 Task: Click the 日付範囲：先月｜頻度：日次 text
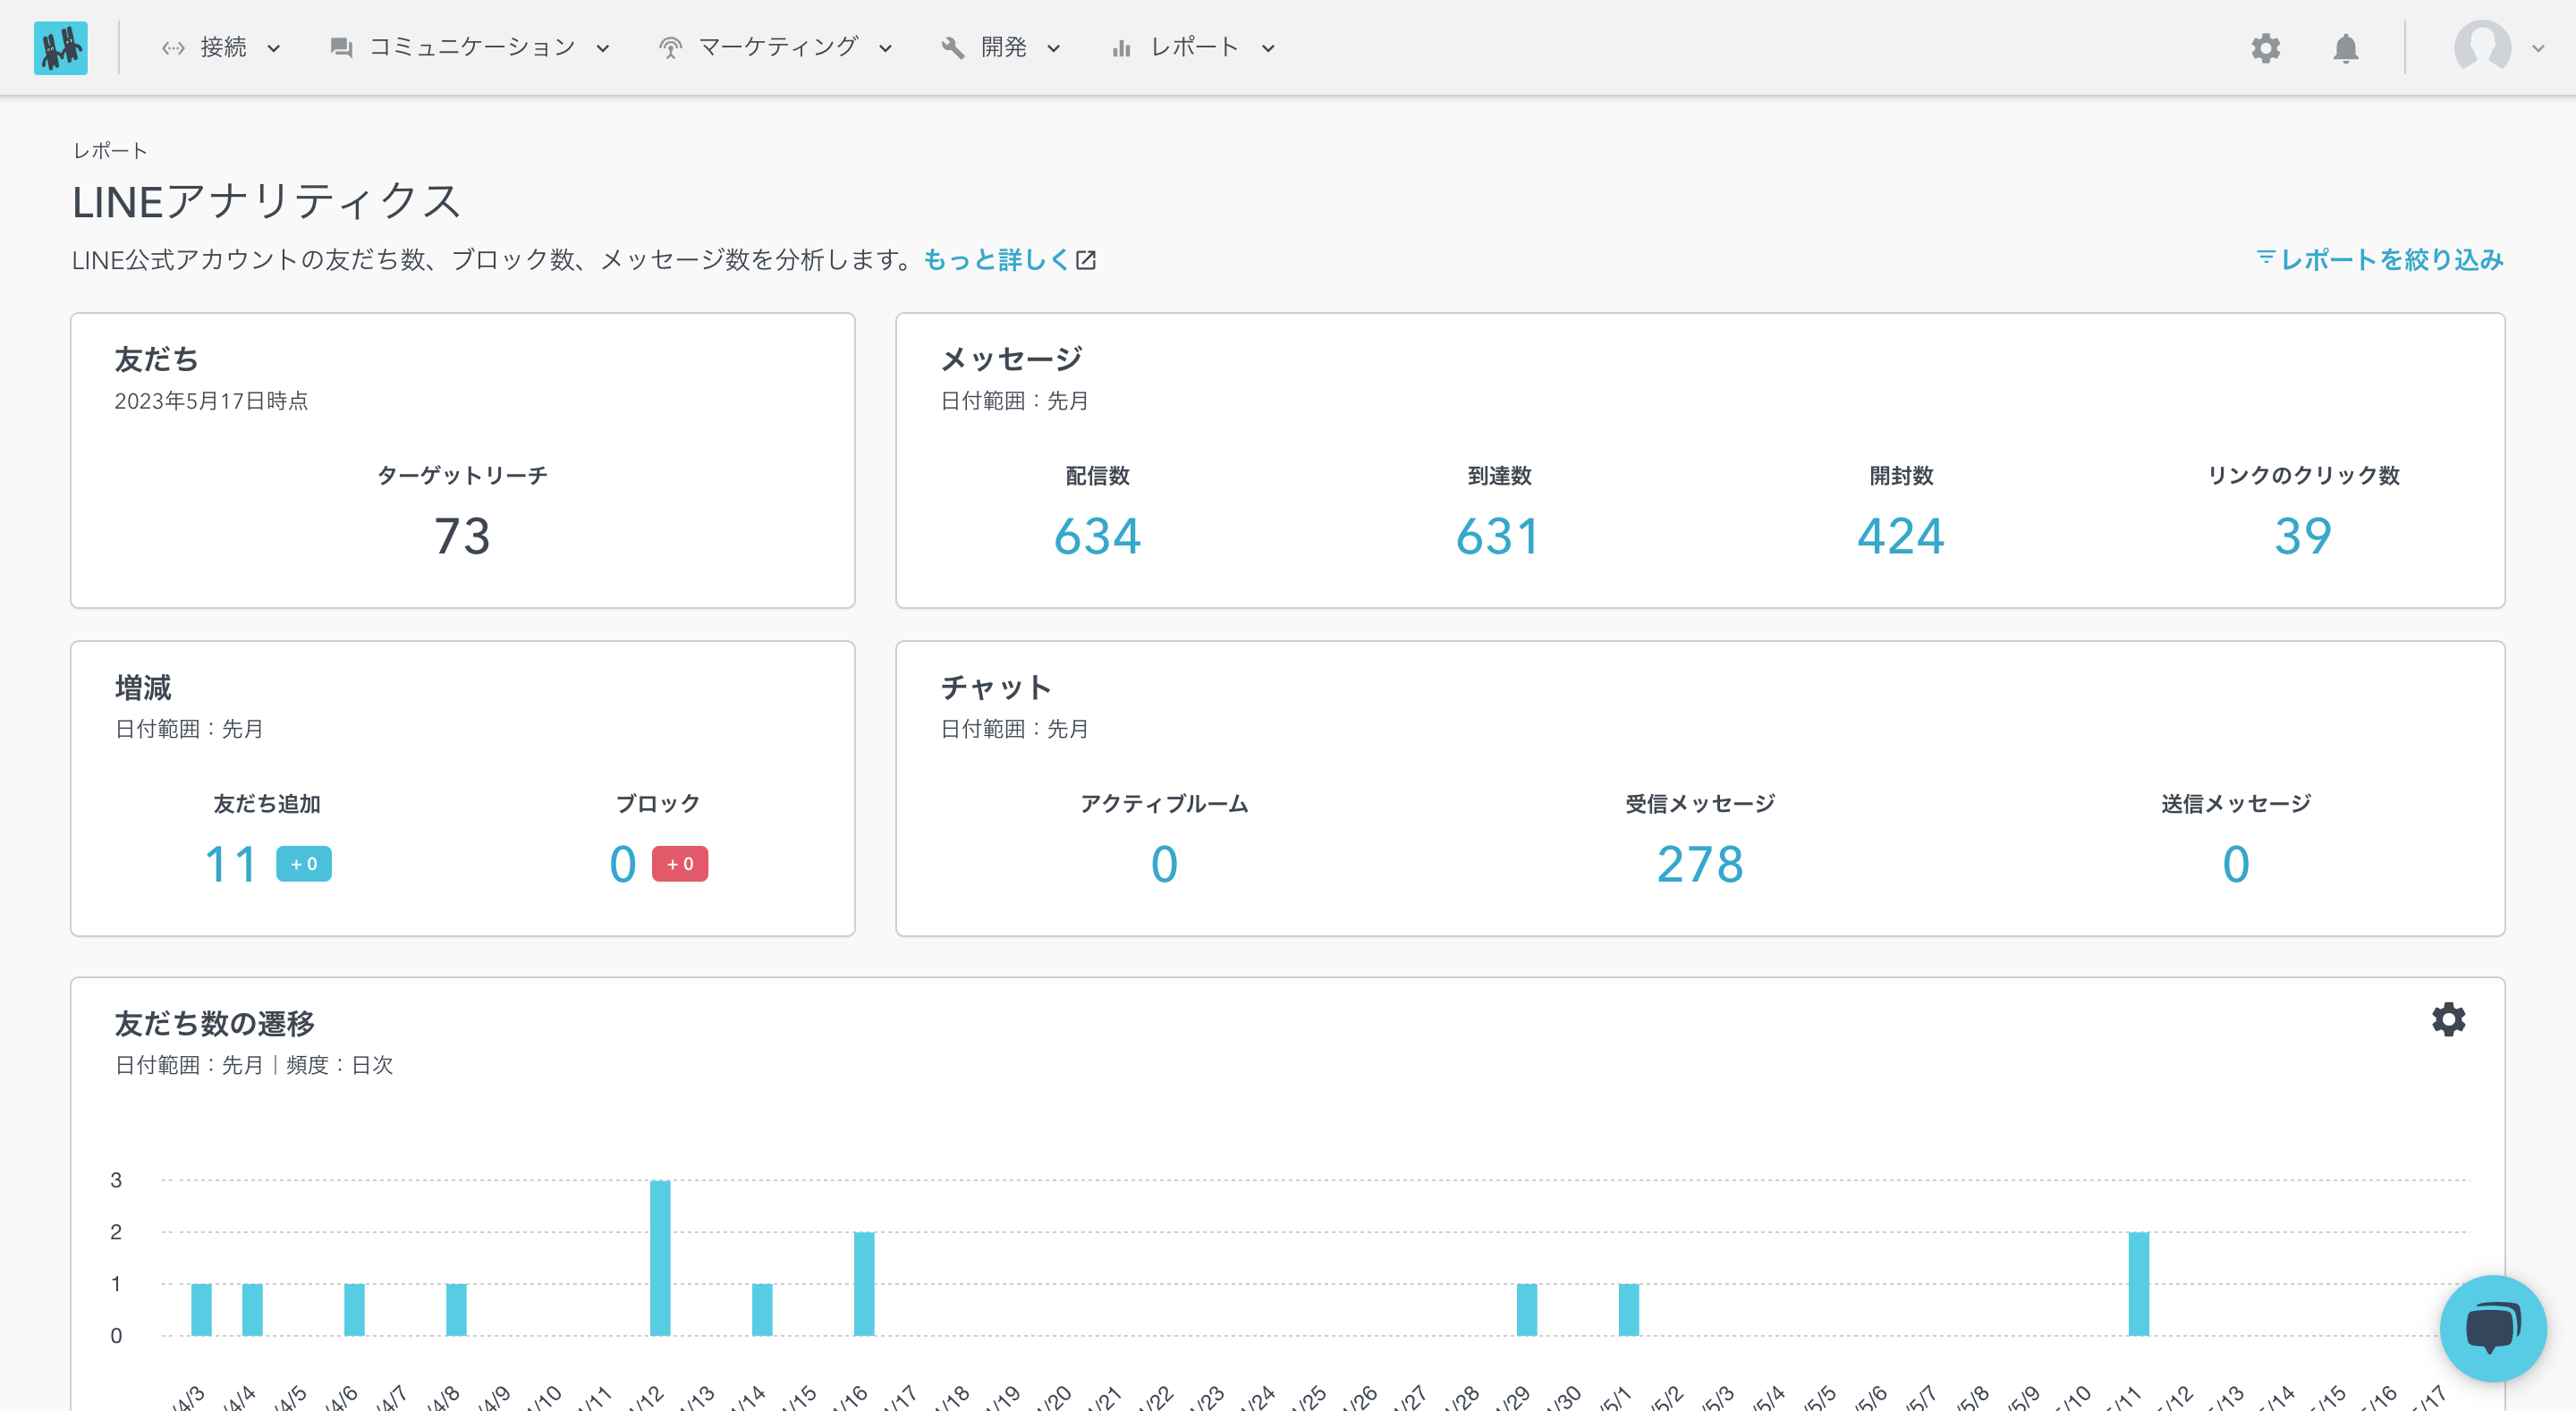tap(254, 1065)
